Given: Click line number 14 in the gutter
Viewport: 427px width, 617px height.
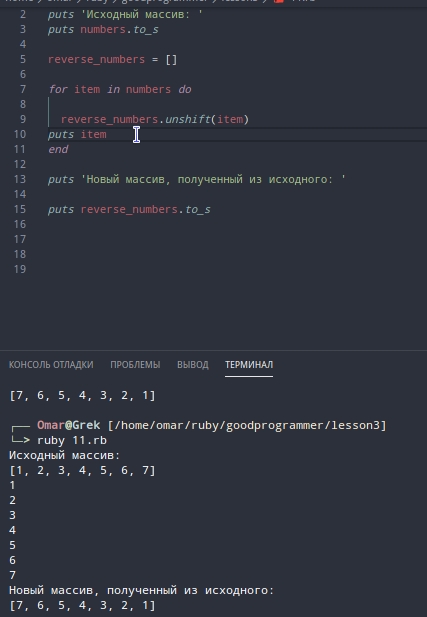Looking at the screenshot, I should click(x=20, y=194).
